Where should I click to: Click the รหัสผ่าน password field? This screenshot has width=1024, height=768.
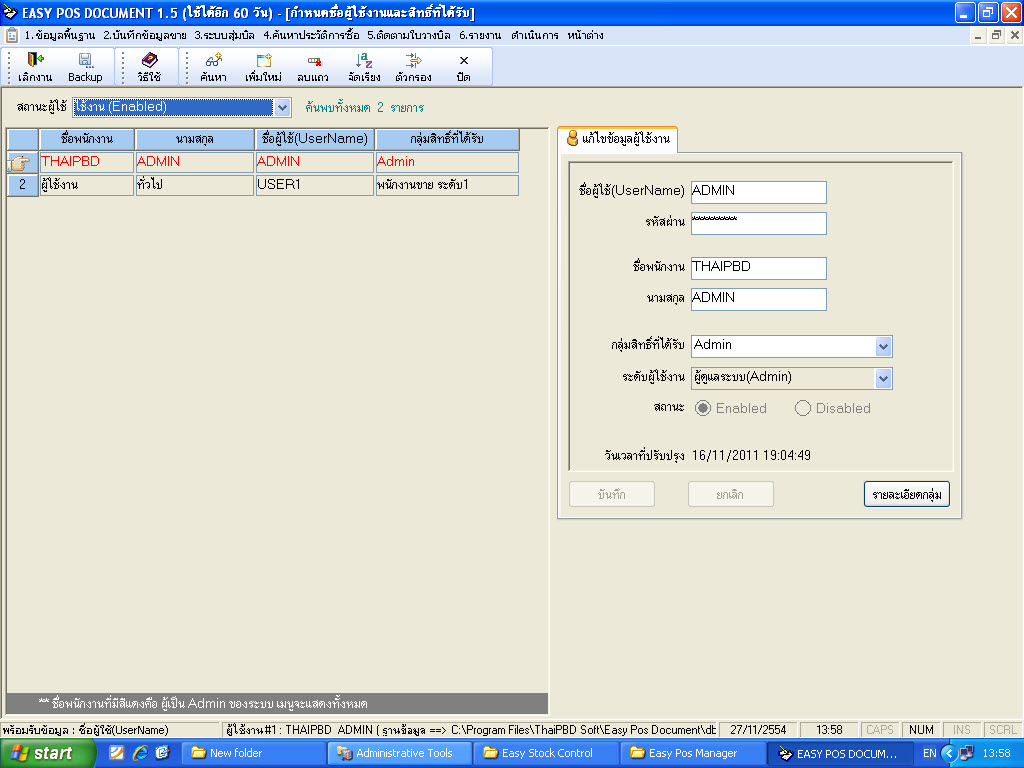(759, 223)
